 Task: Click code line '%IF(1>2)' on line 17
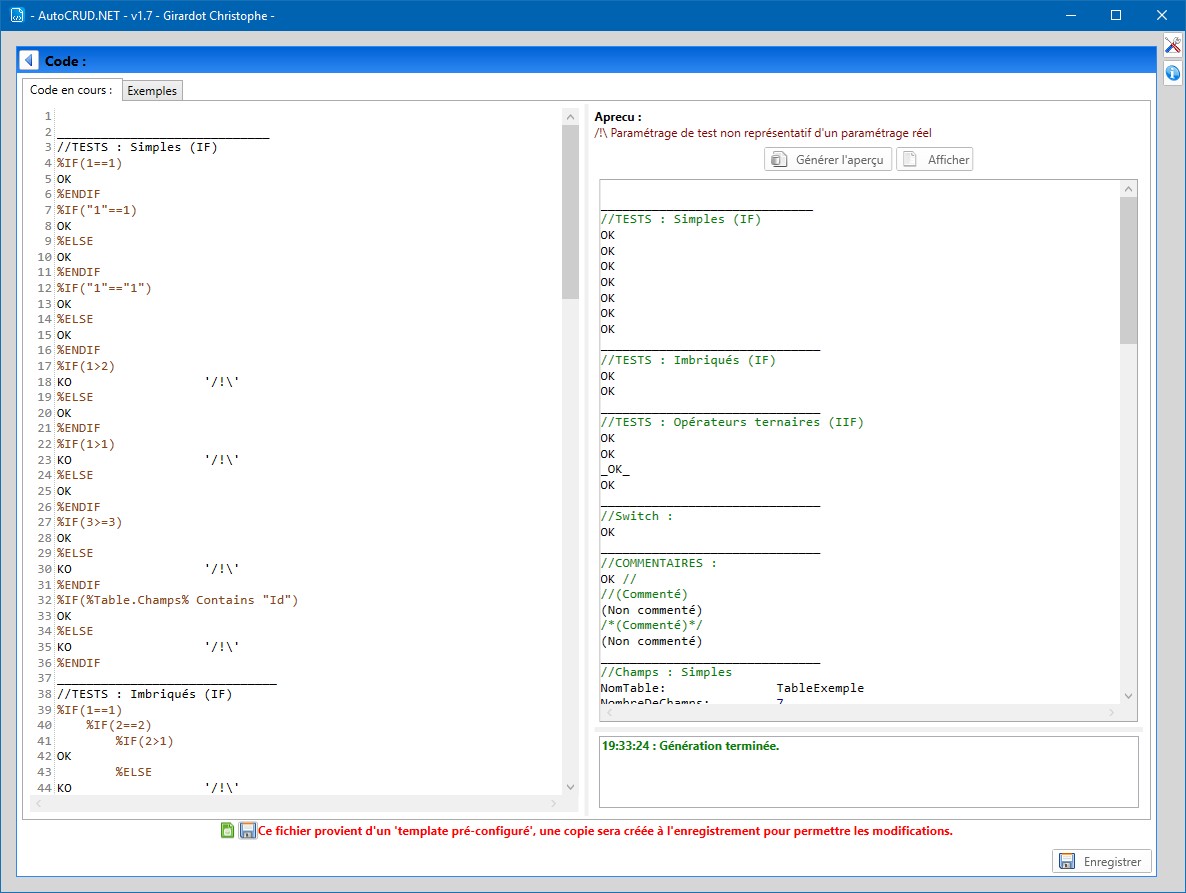click(x=85, y=366)
